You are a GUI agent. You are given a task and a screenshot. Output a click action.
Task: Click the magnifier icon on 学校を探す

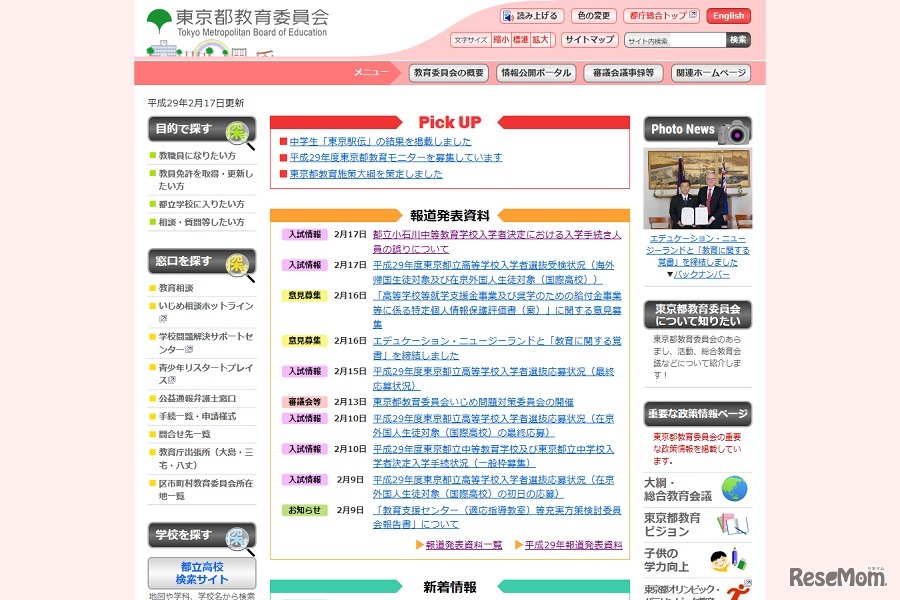(238, 537)
